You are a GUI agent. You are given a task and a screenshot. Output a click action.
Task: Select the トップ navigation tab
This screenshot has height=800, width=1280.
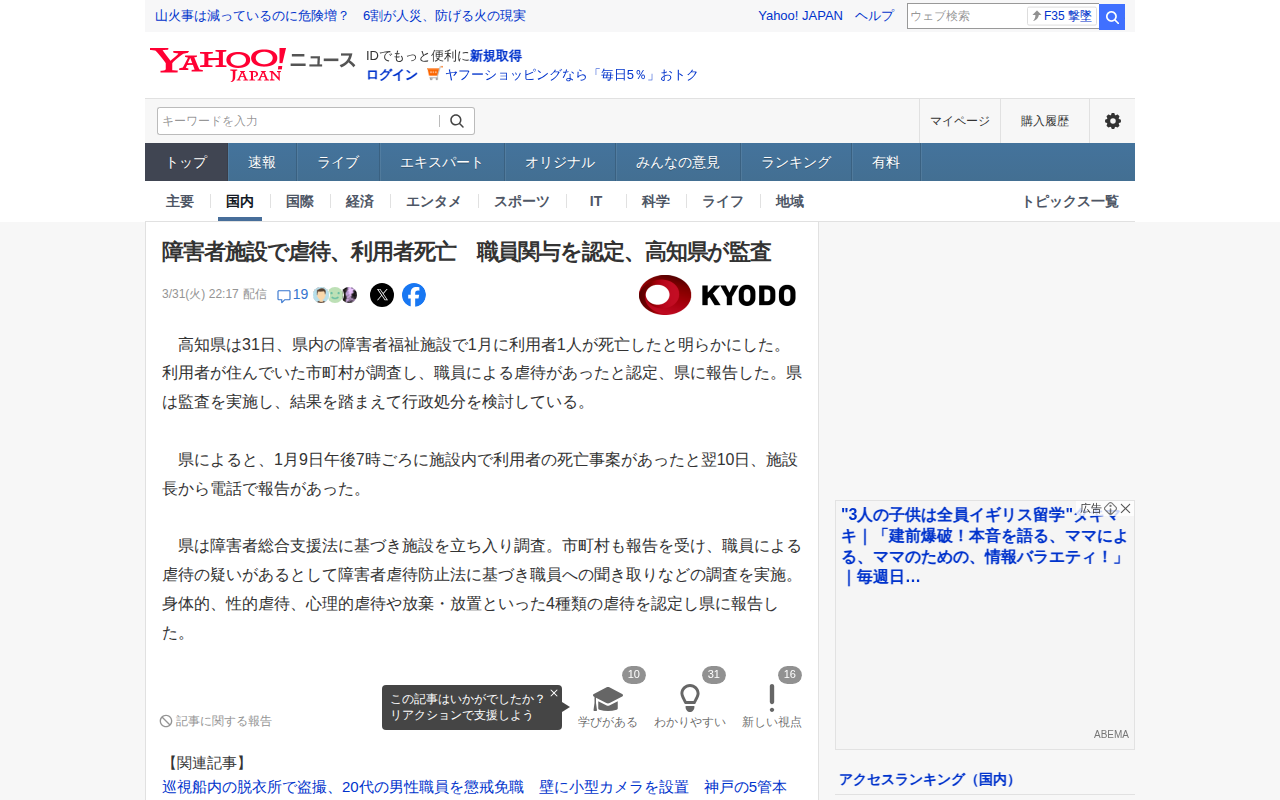186,162
